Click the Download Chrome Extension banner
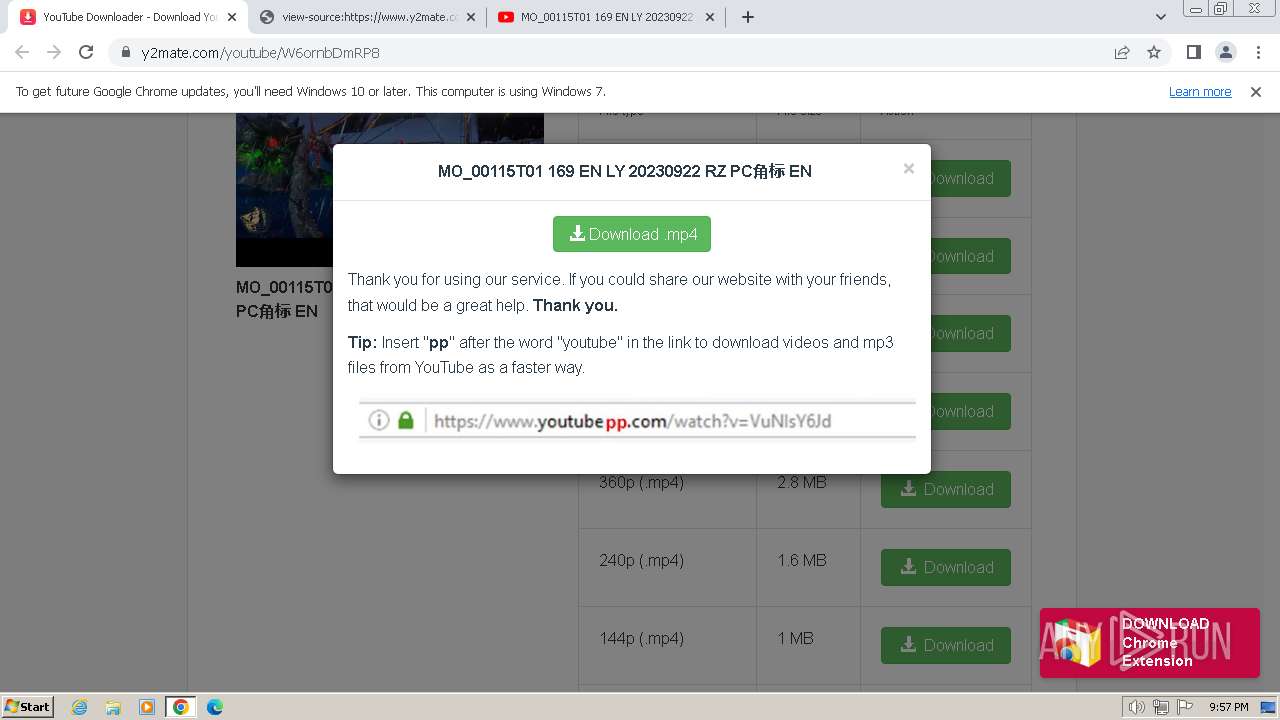Viewport: 1280px width, 720px height. (1150, 643)
